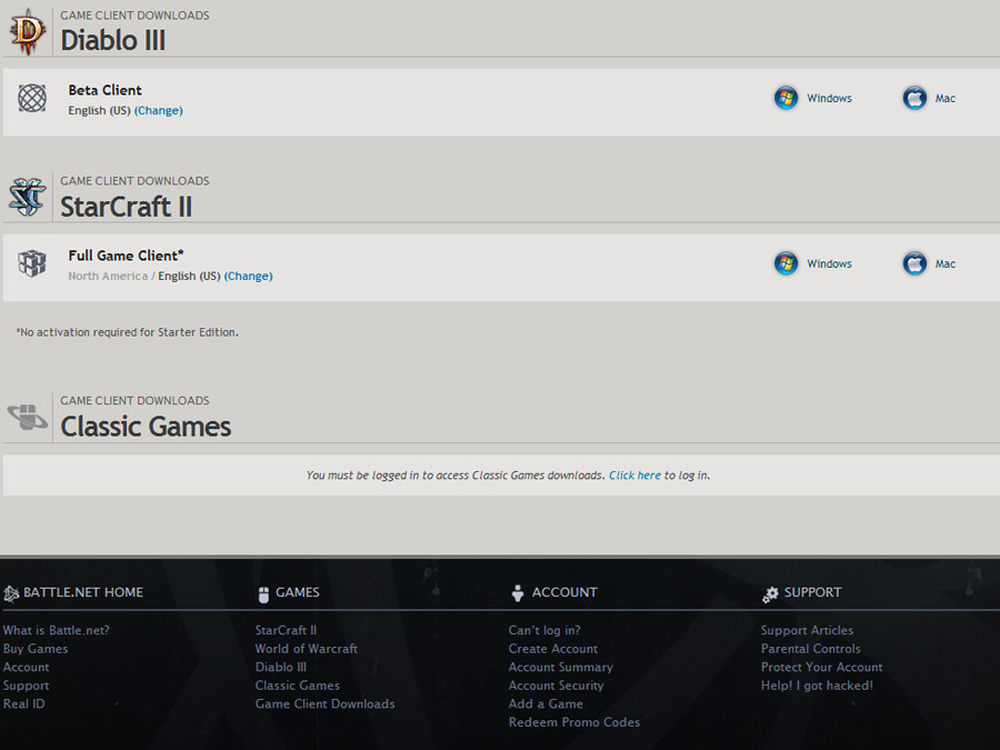Download Diablo III Beta Client for Mac
Screen dimensions: 1000x750
coord(945,98)
